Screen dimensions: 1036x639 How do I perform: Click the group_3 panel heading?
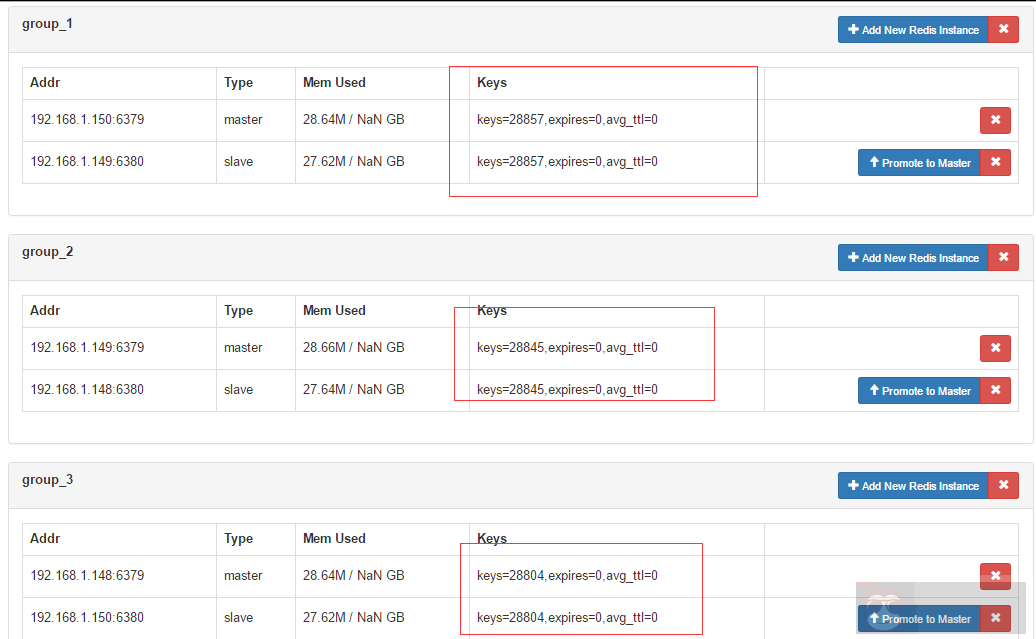pyautogui.click(x=47, y=480)
